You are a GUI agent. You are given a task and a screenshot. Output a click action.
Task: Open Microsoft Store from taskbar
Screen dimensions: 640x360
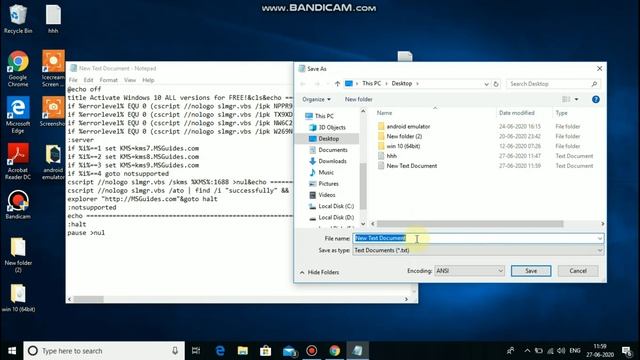pos(266,351)
